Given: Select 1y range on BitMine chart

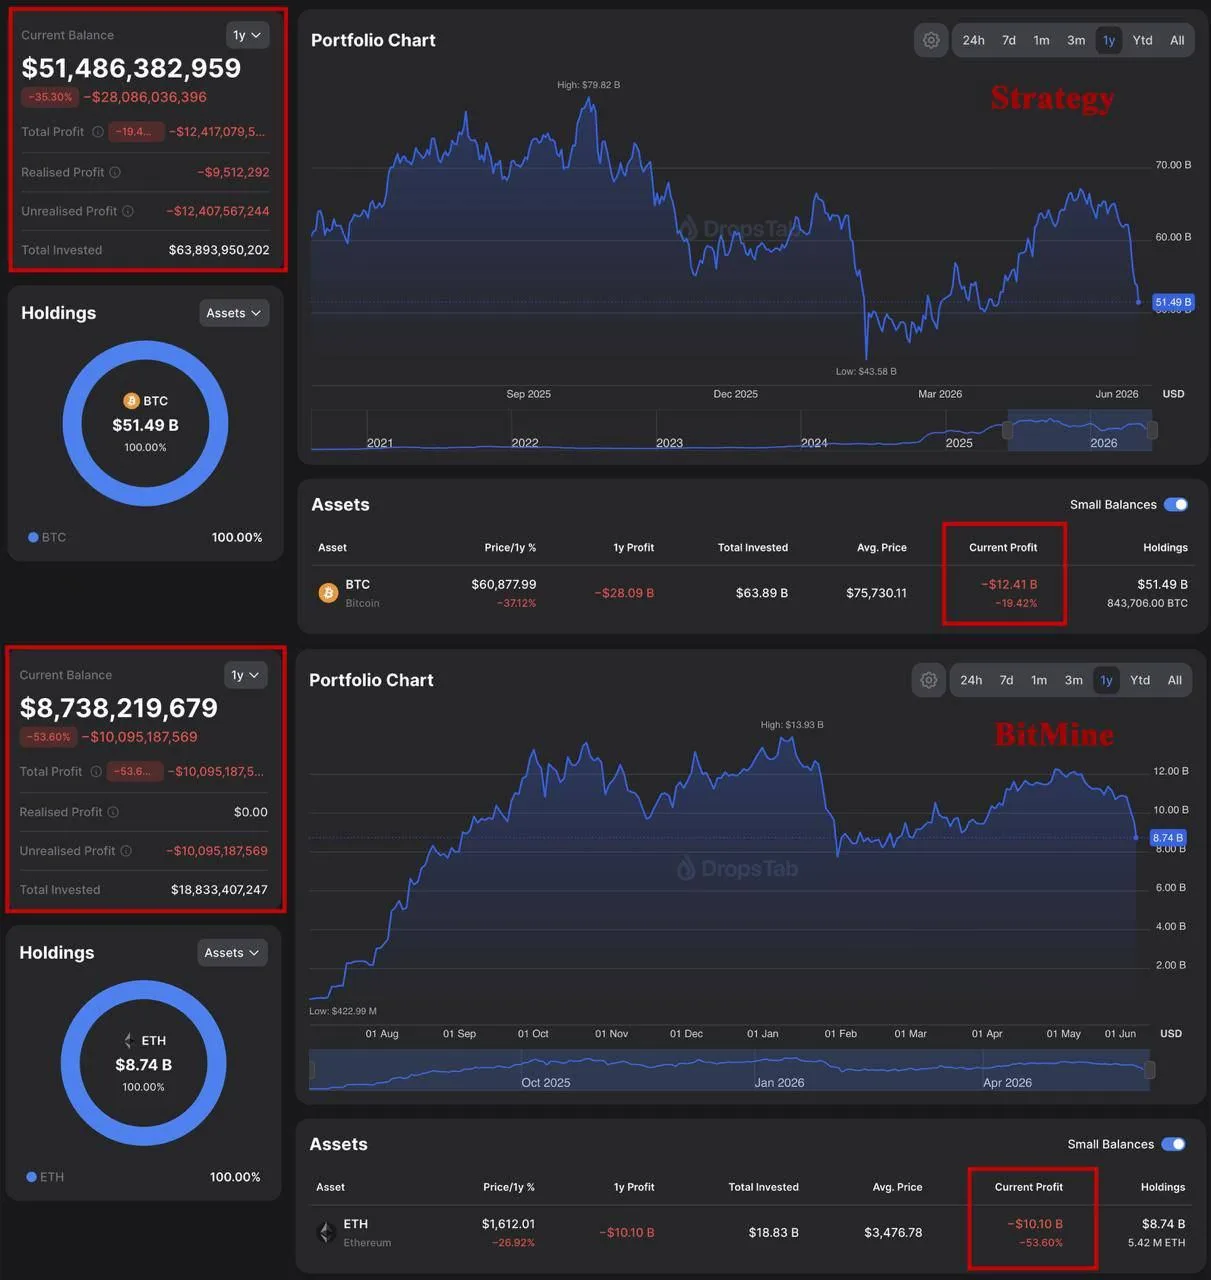Looking at the screenshot, I should 1107,680.
